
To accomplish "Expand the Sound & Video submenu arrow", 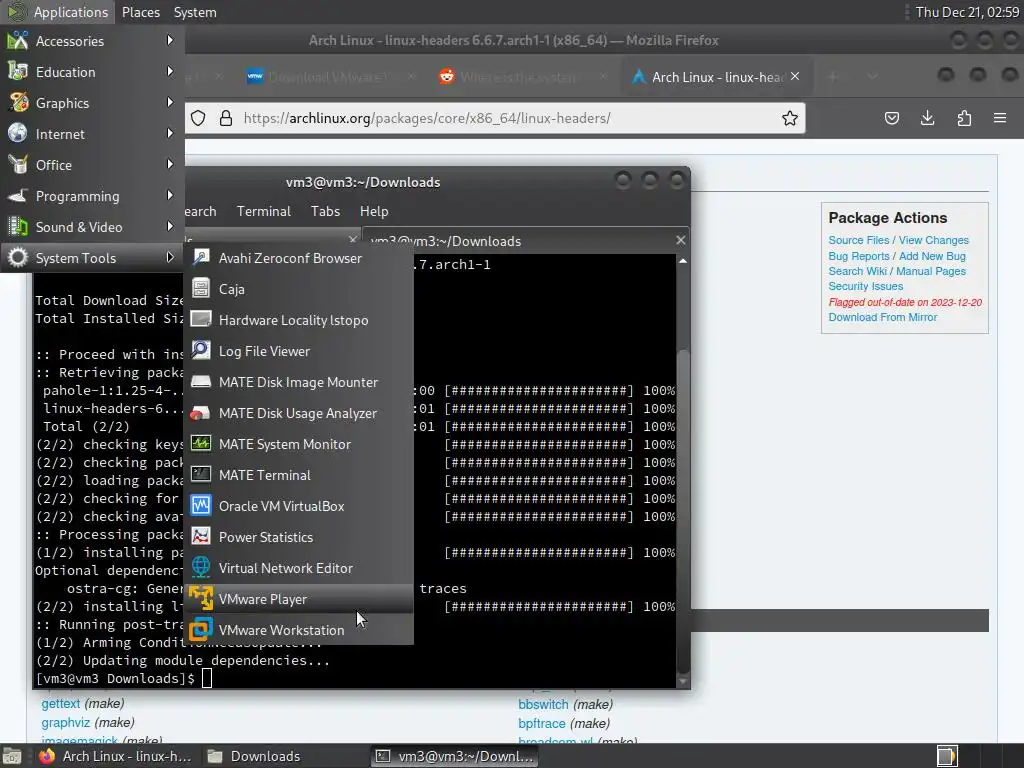I will click(170, 226).
